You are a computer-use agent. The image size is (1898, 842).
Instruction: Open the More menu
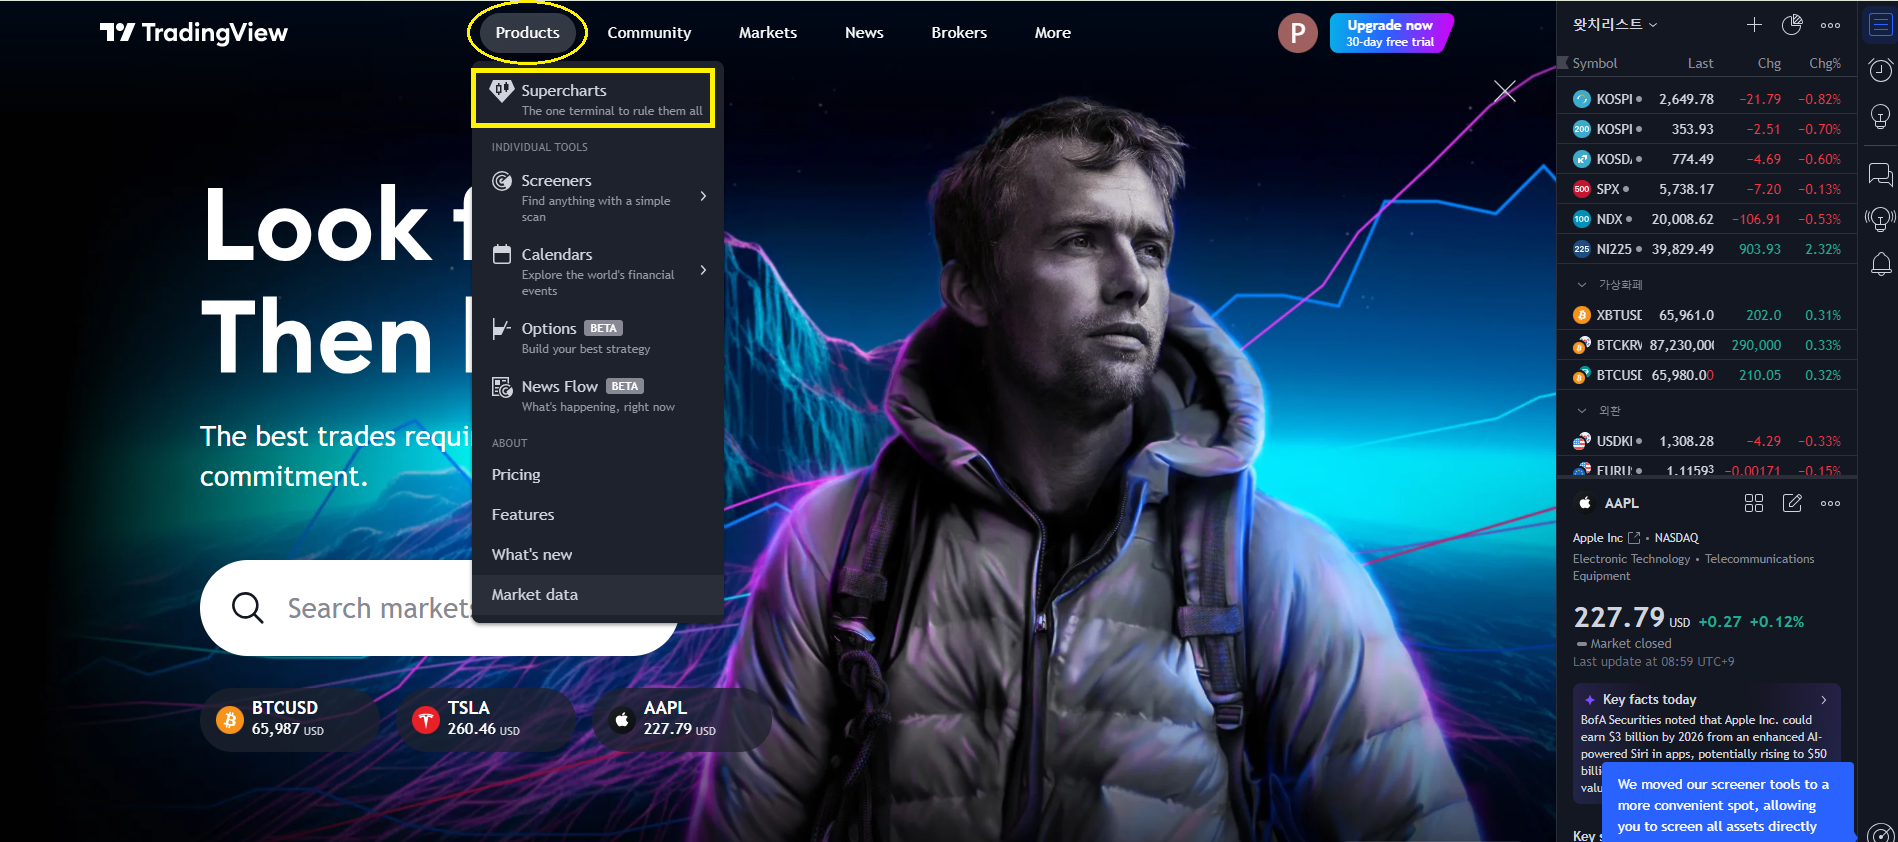coord(1052,33)
